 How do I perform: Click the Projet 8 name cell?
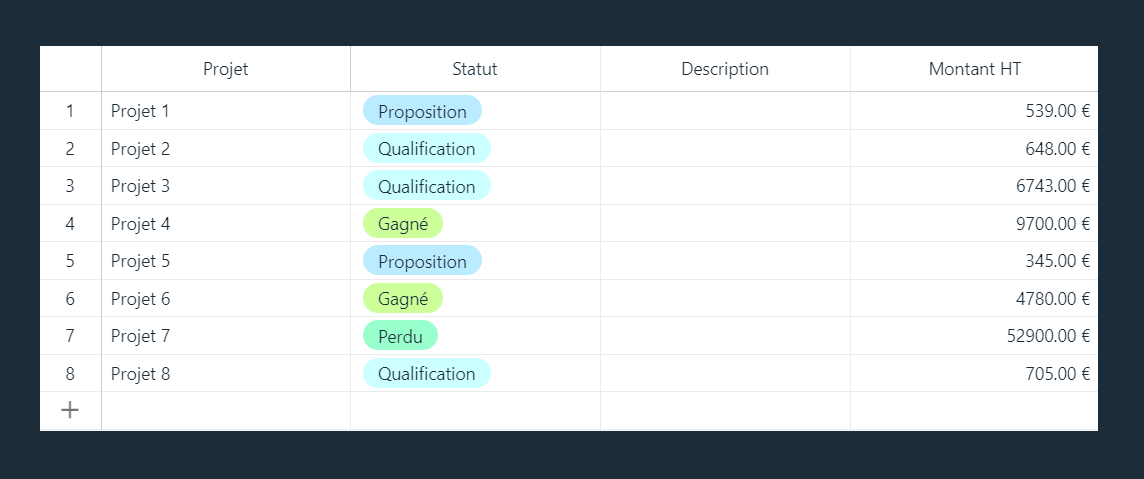(225, 373)
